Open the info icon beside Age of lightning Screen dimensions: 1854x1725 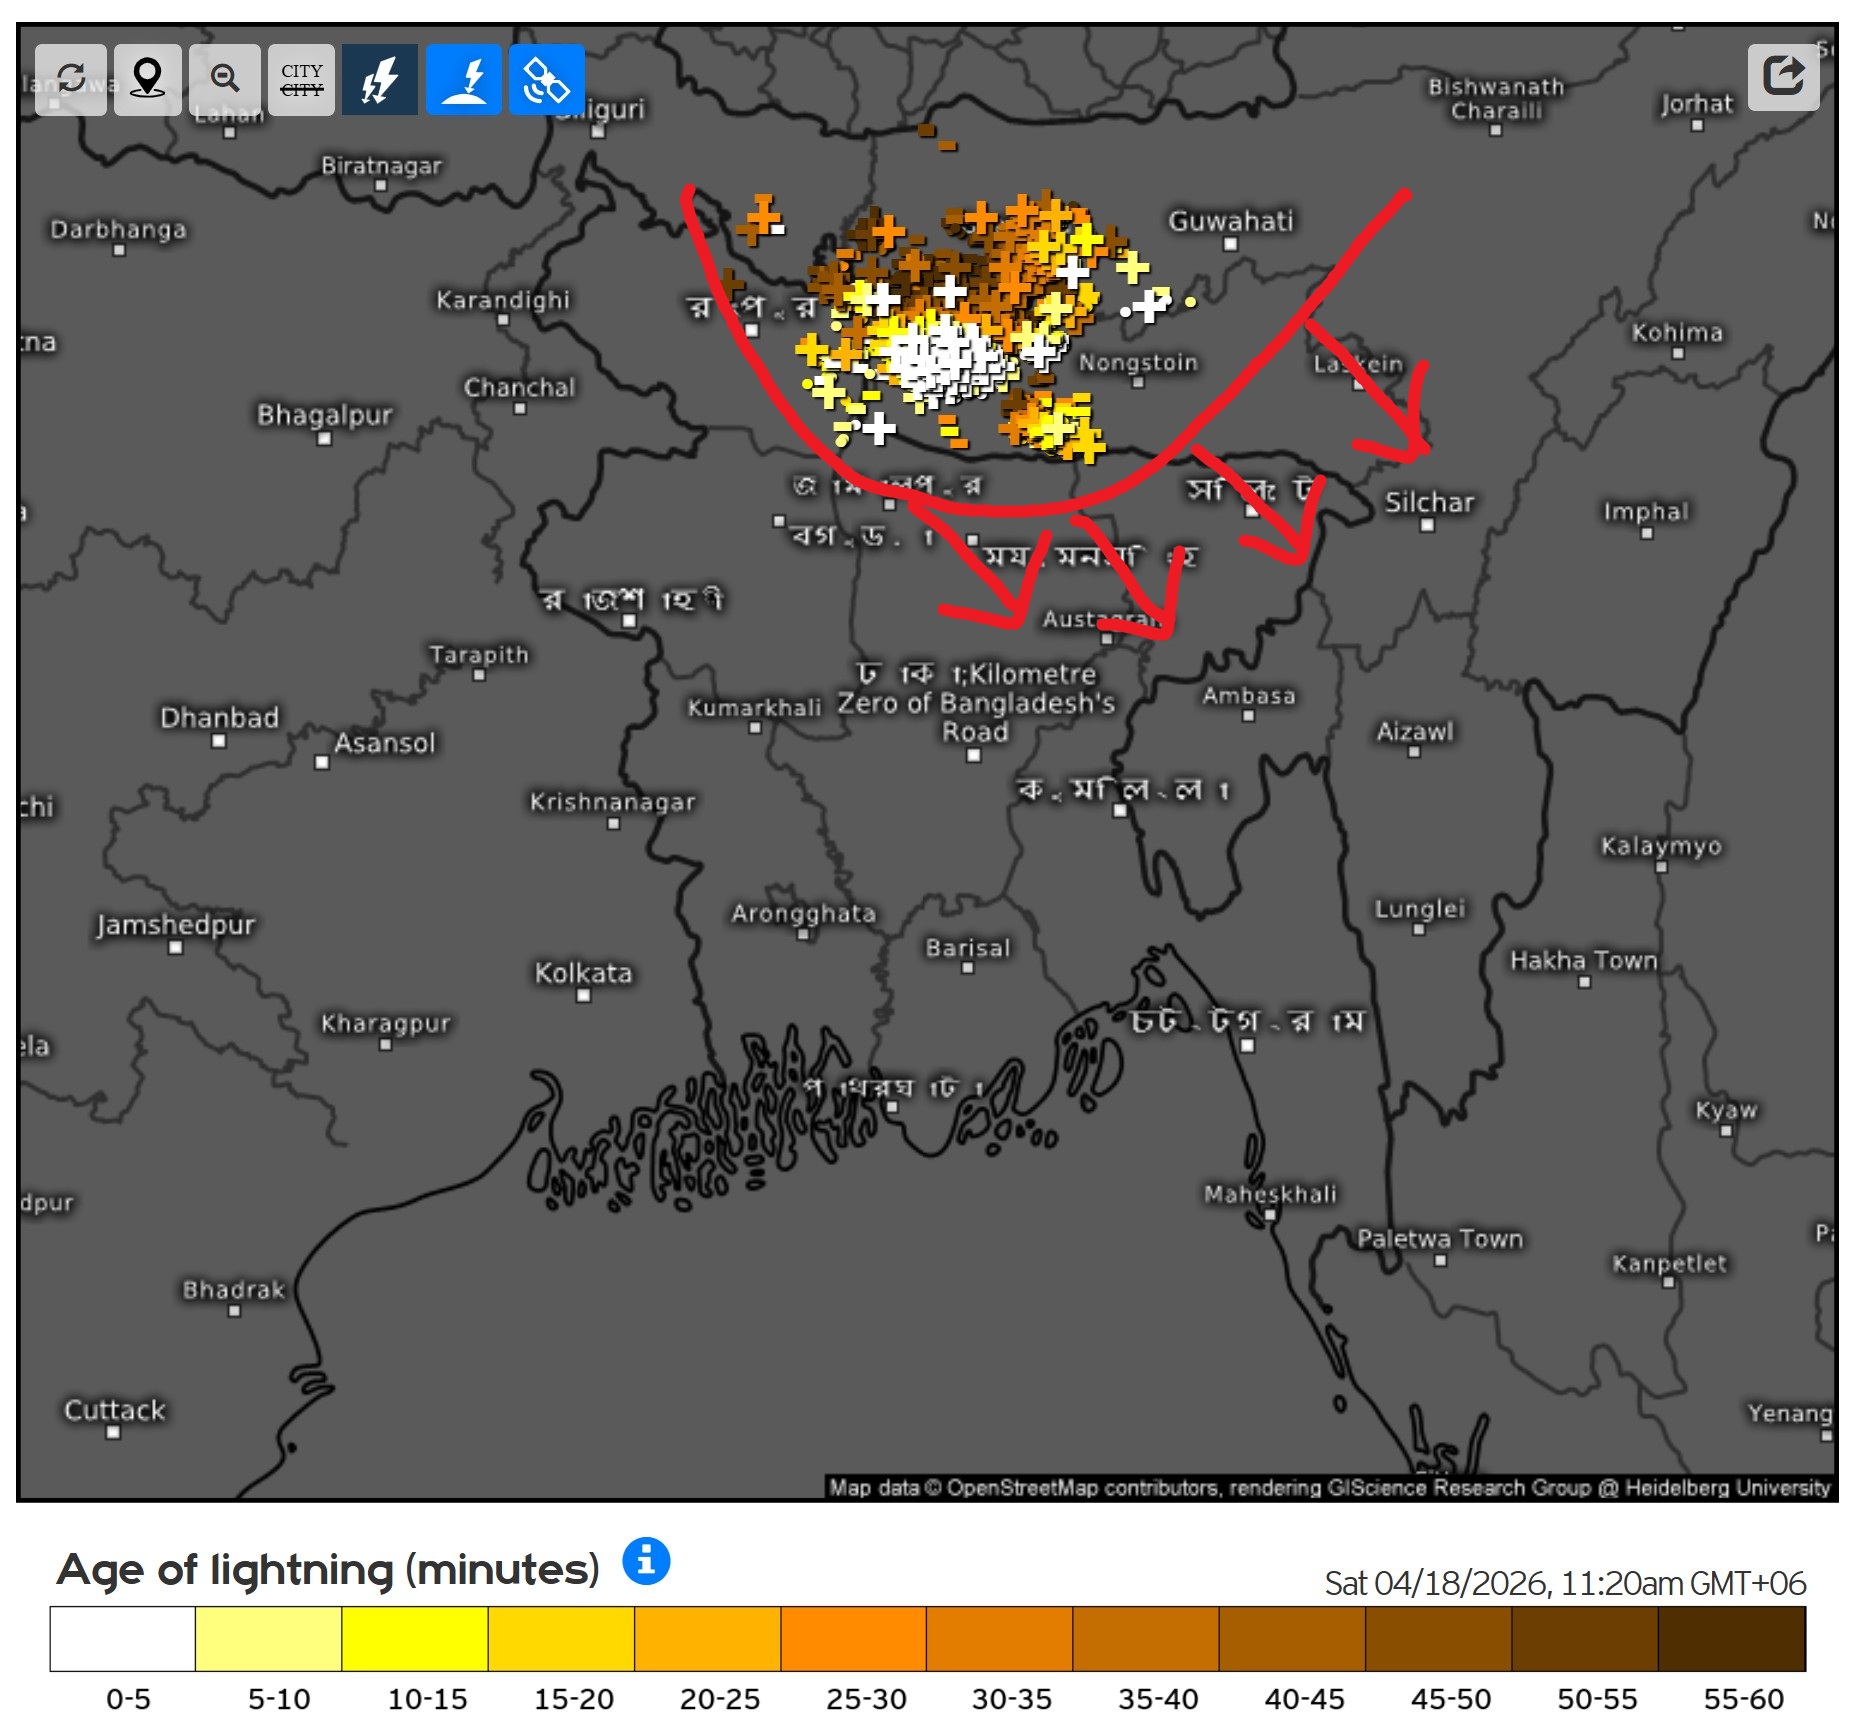[x=646, y=1561]
